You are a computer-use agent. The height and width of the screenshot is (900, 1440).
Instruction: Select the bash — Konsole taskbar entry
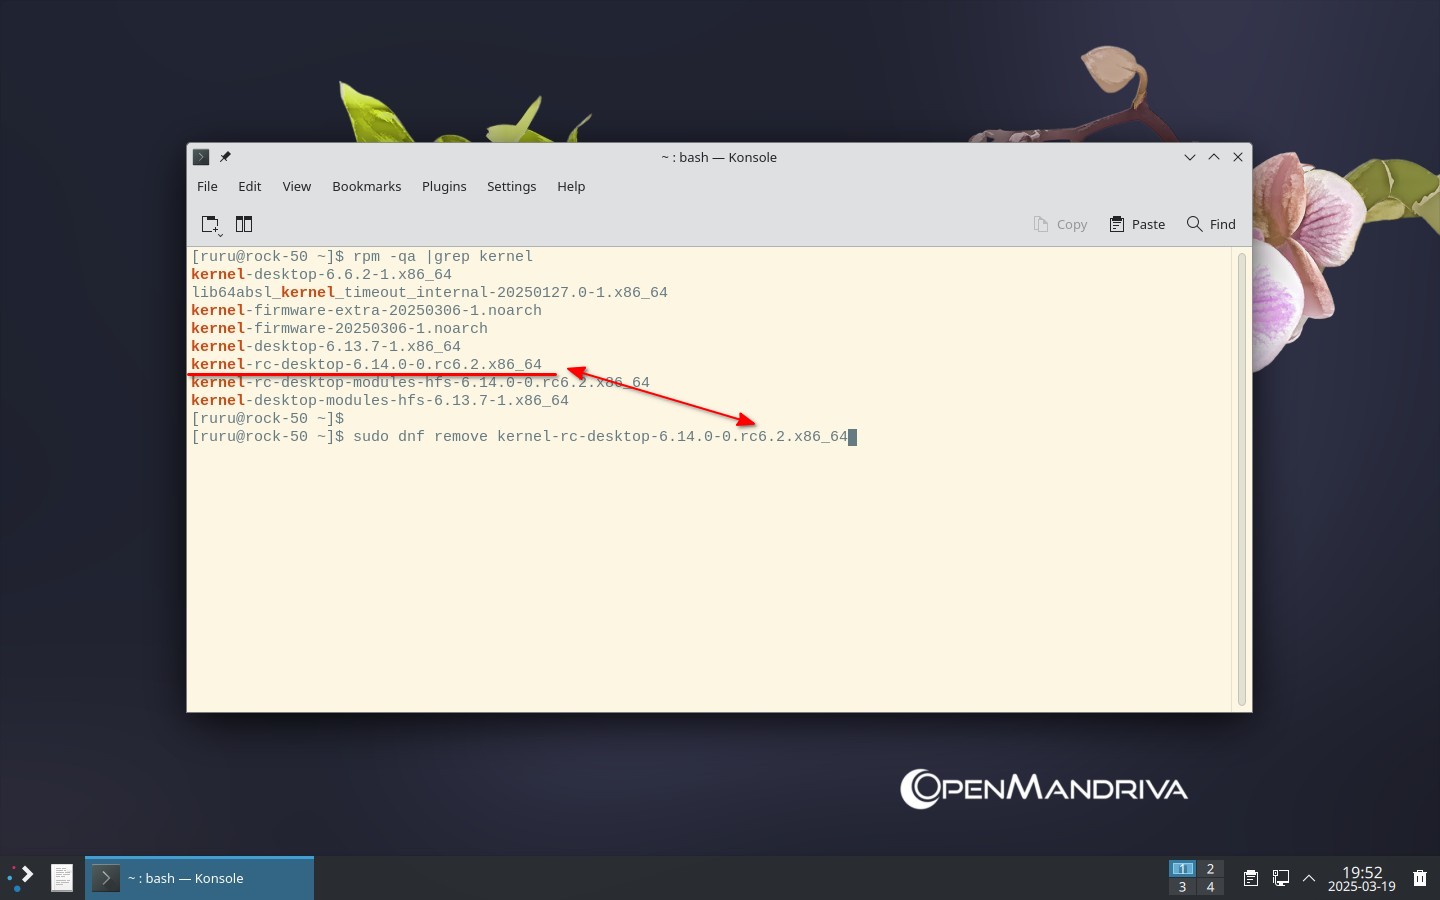coord(199,878)
